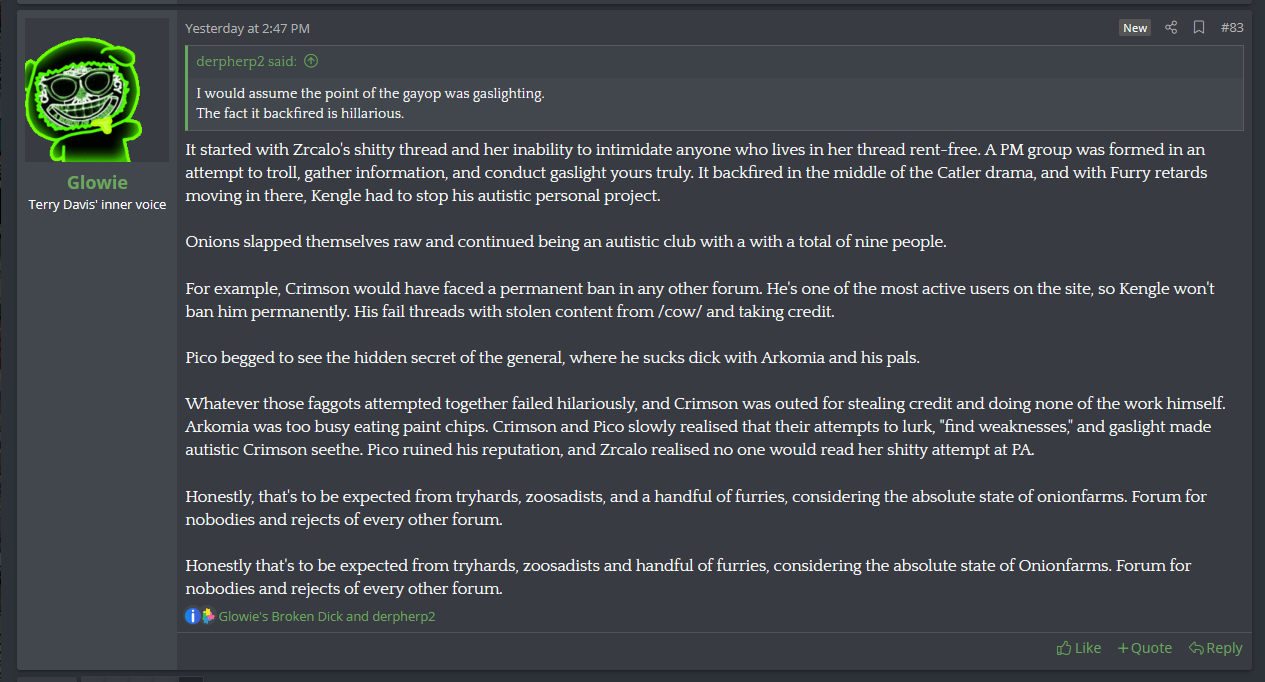Toggle the bookmark icon on this post

1199,28
